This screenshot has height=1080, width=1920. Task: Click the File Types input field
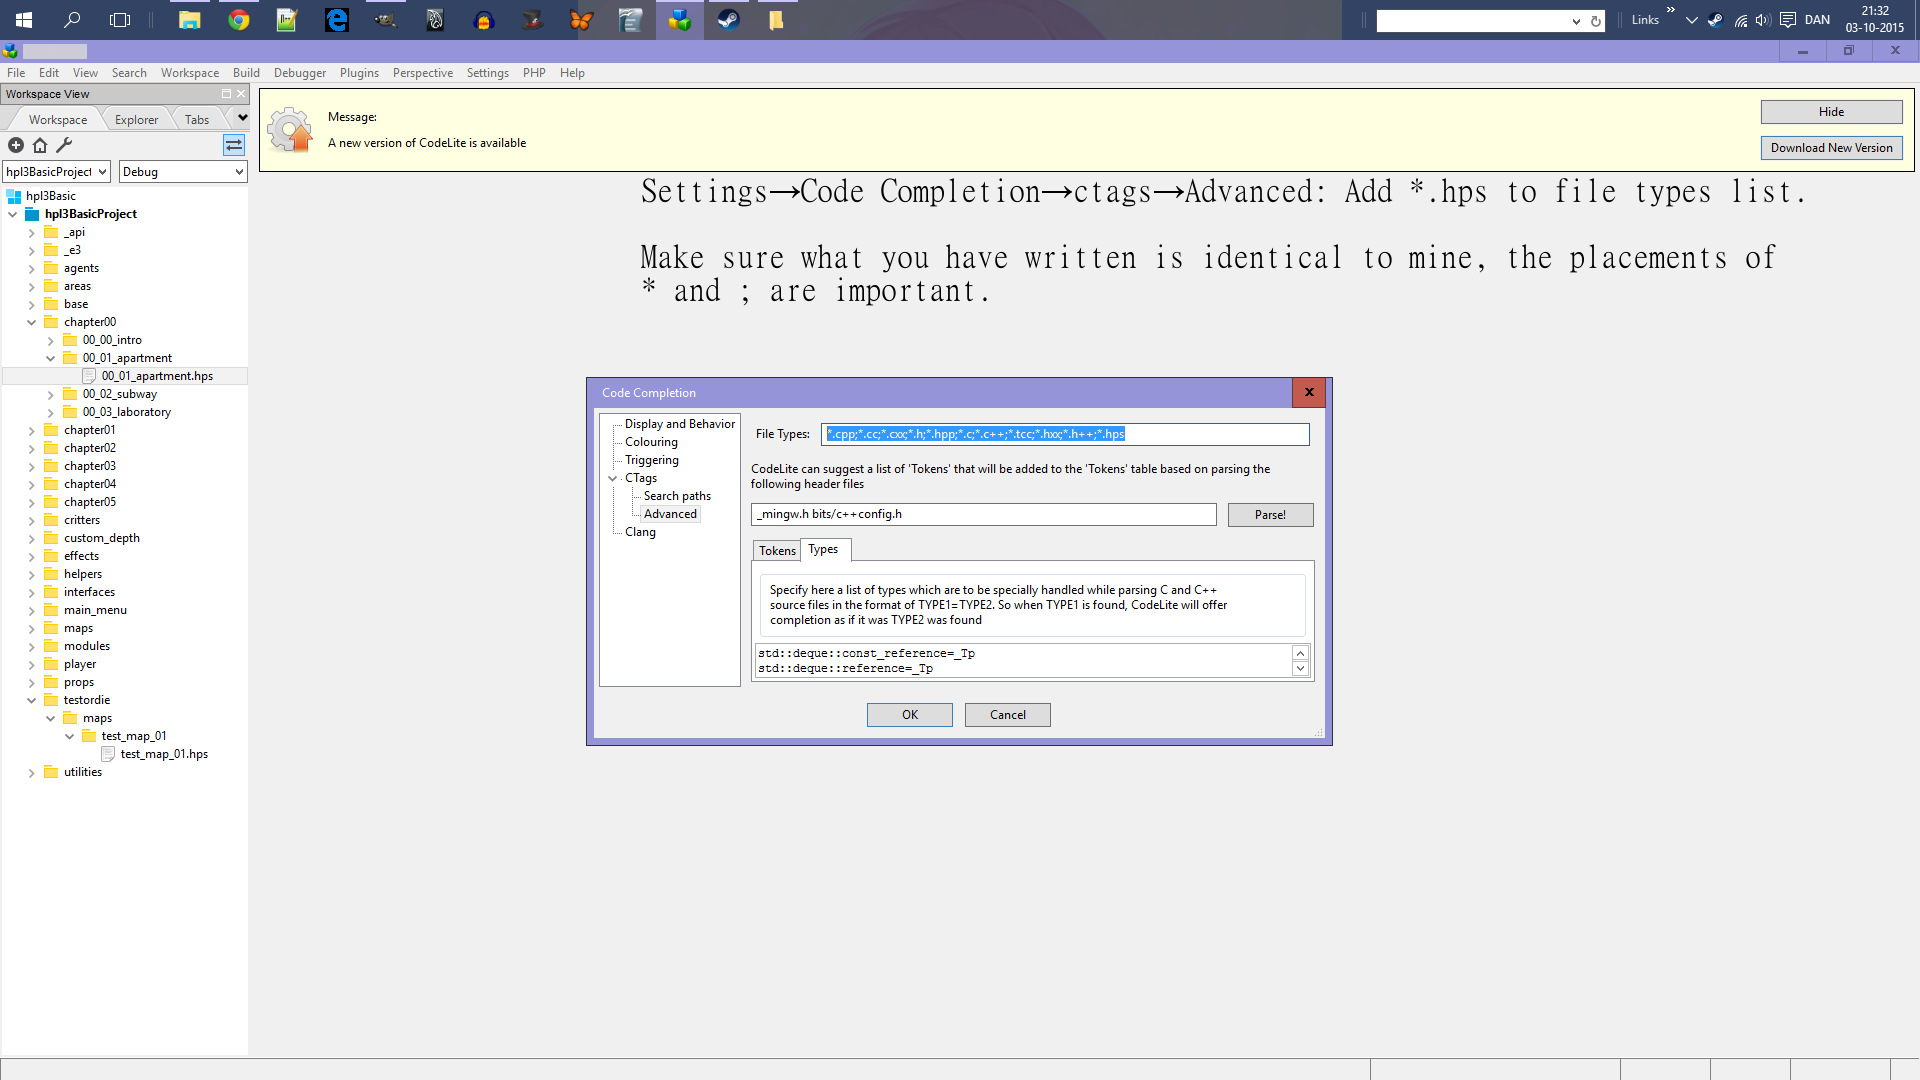pos(1065,434)
